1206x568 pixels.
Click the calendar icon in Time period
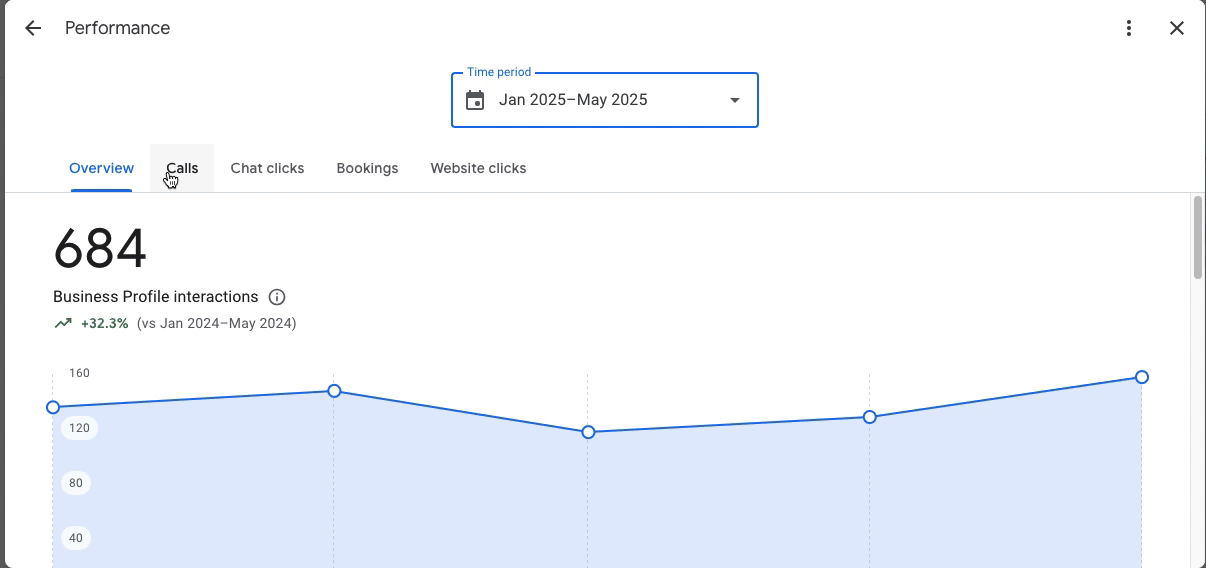[x=476, y=100]
